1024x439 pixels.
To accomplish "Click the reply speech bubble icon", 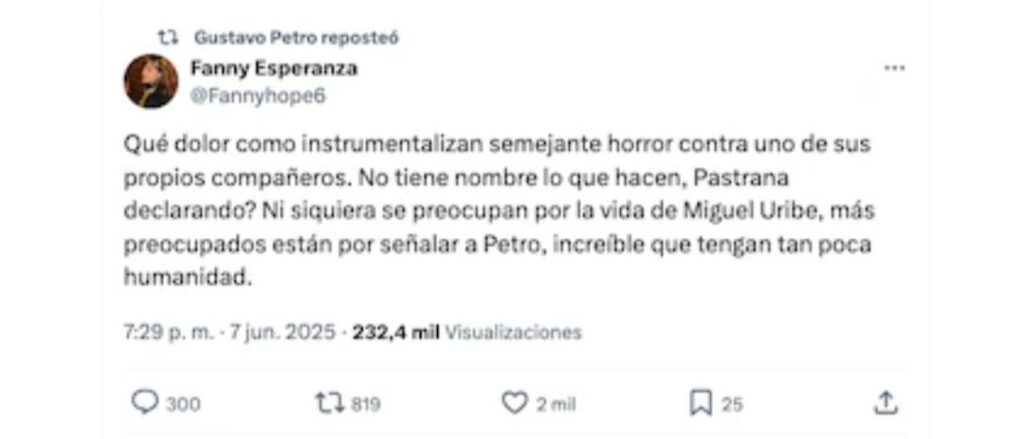I will click(145, 402).
